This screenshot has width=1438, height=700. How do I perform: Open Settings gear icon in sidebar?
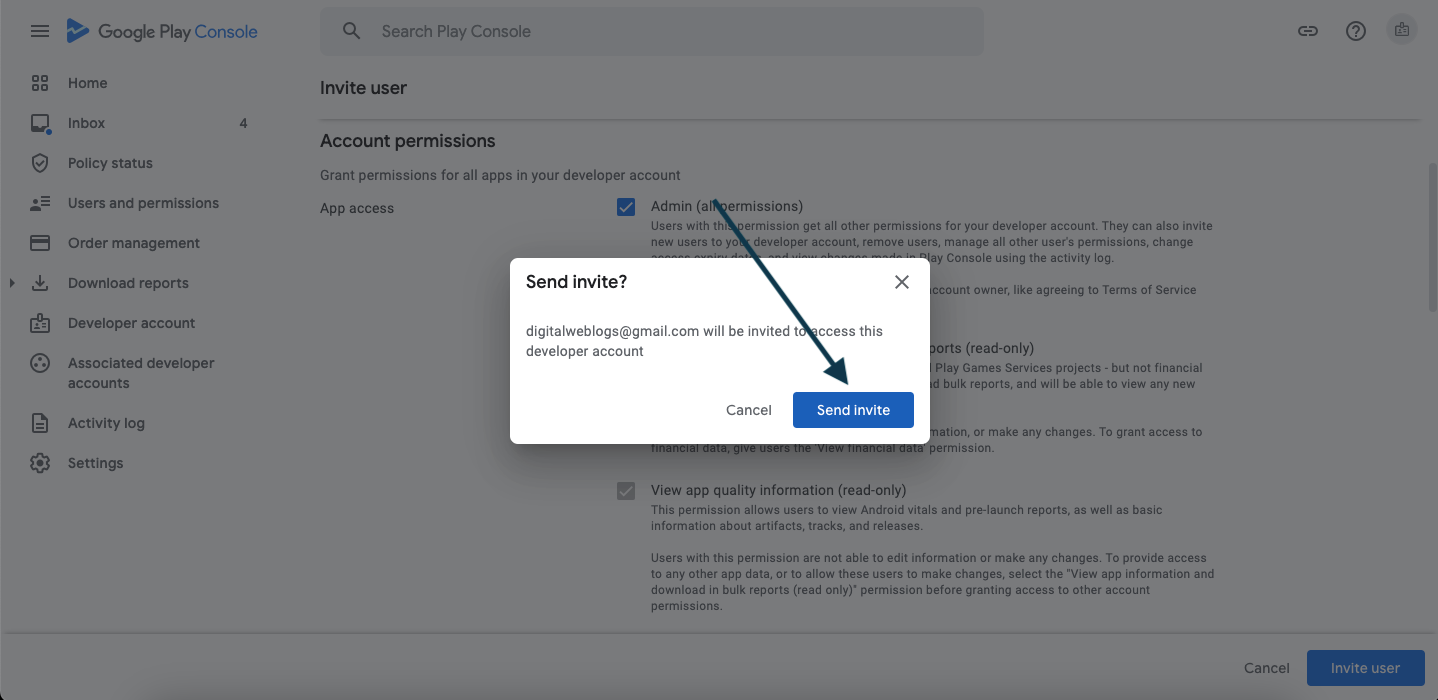coord(40,463)
